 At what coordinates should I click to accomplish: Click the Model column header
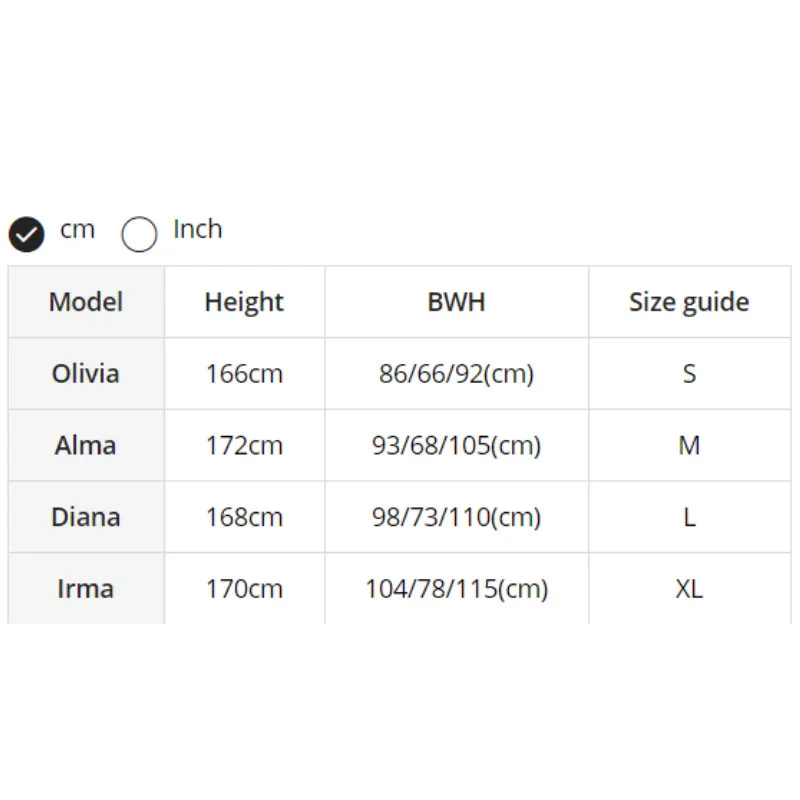coord(86,302)
